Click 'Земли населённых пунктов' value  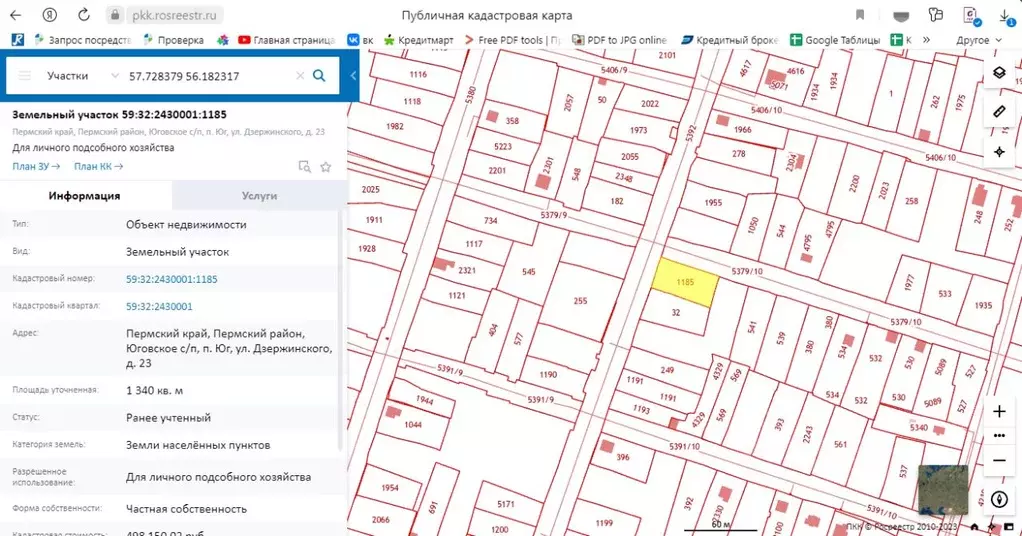pos(198,445)
